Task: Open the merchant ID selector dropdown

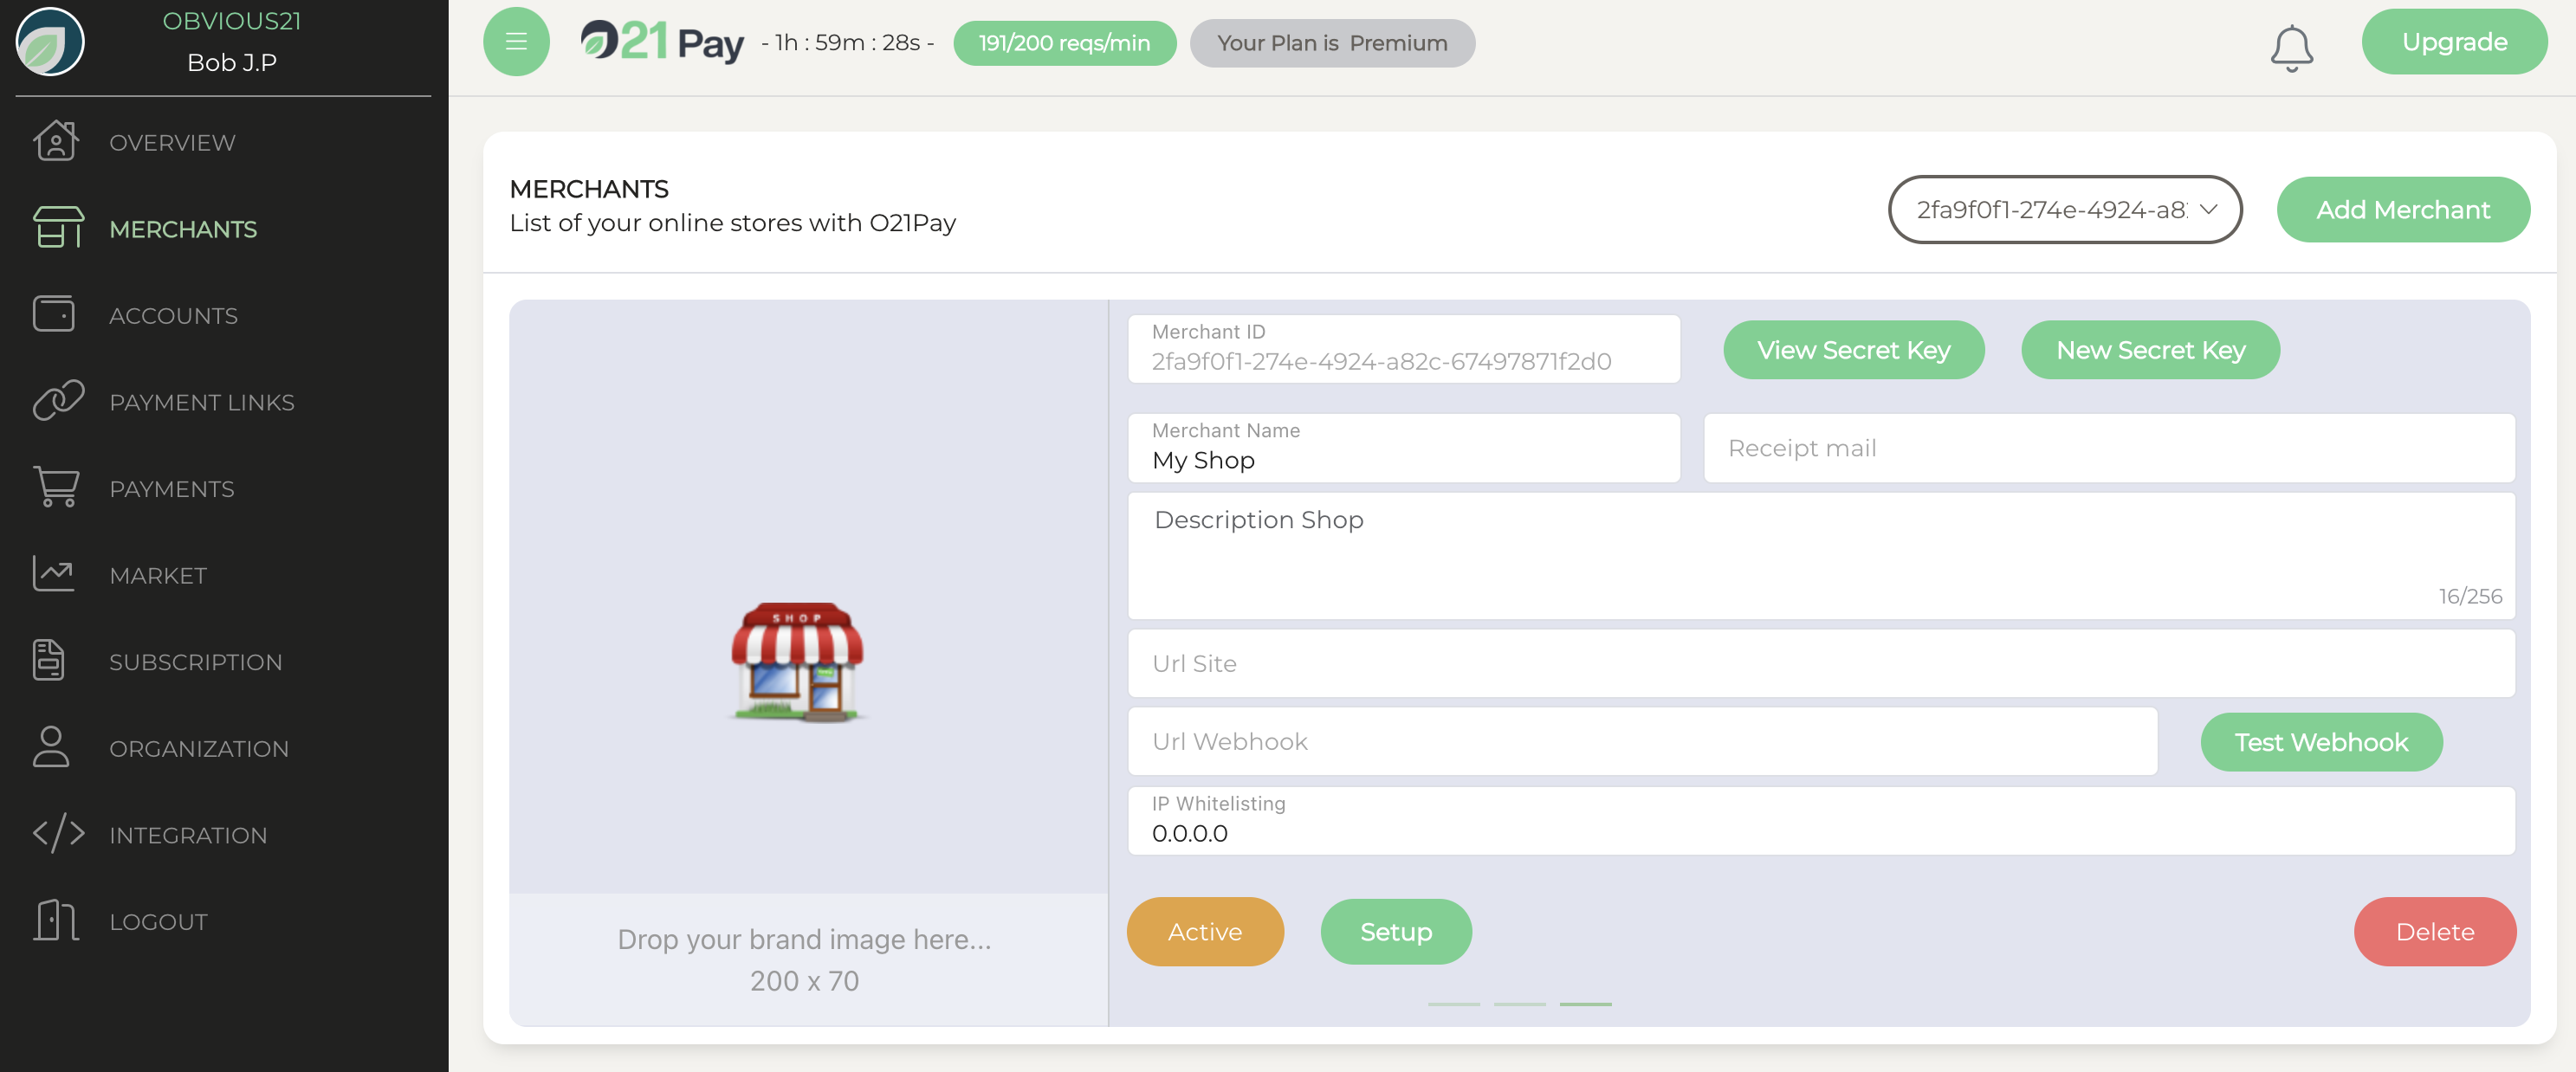Action: tap(2050, 209)
